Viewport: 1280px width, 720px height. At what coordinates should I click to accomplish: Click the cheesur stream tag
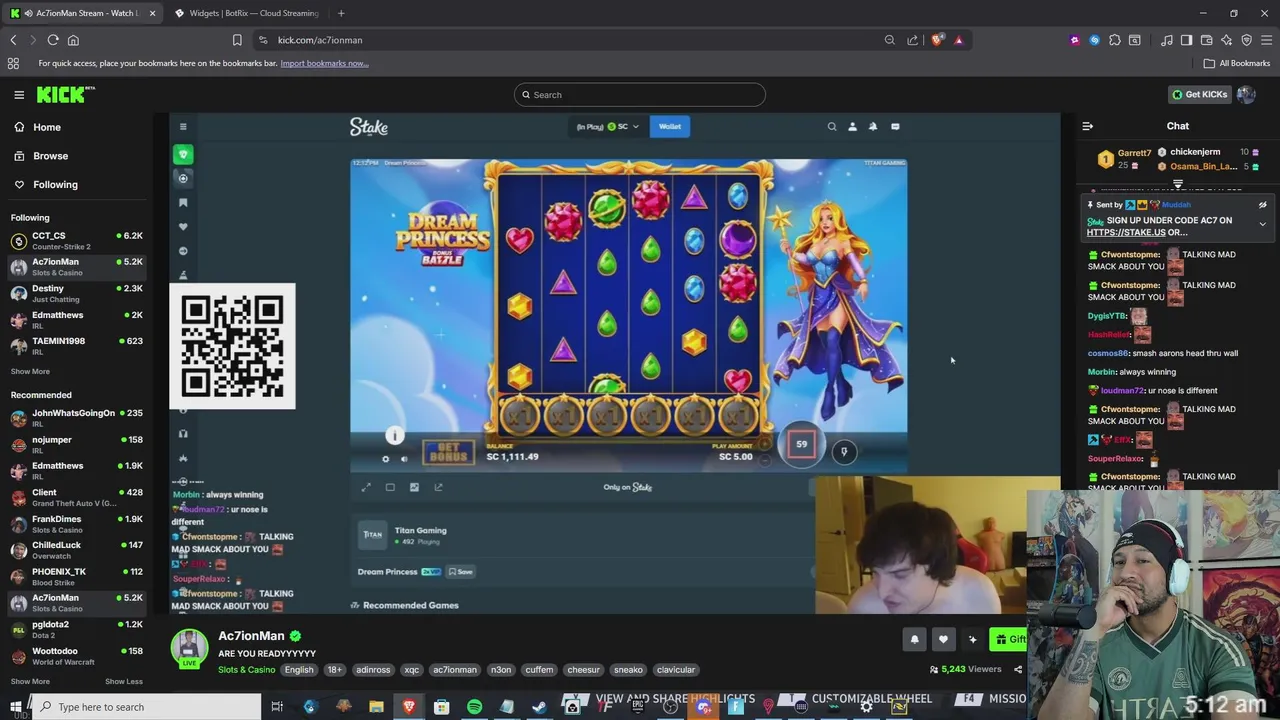pos(583,670)
